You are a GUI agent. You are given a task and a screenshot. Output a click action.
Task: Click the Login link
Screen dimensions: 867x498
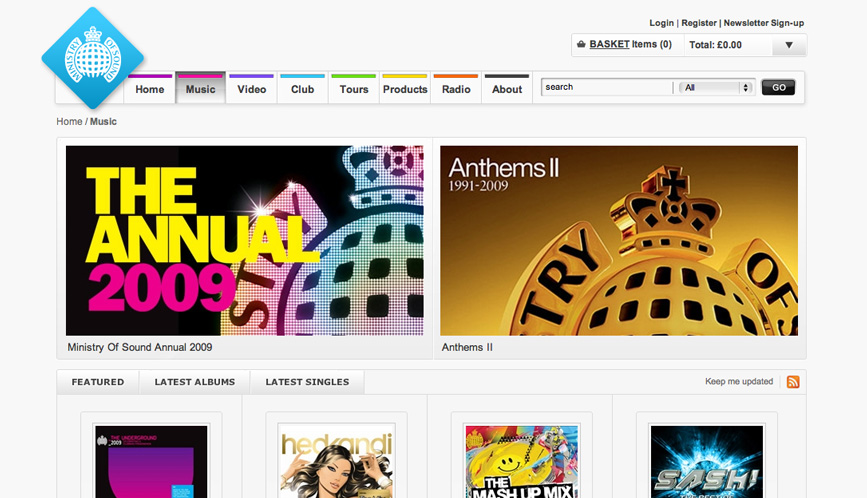pos(661,23)
